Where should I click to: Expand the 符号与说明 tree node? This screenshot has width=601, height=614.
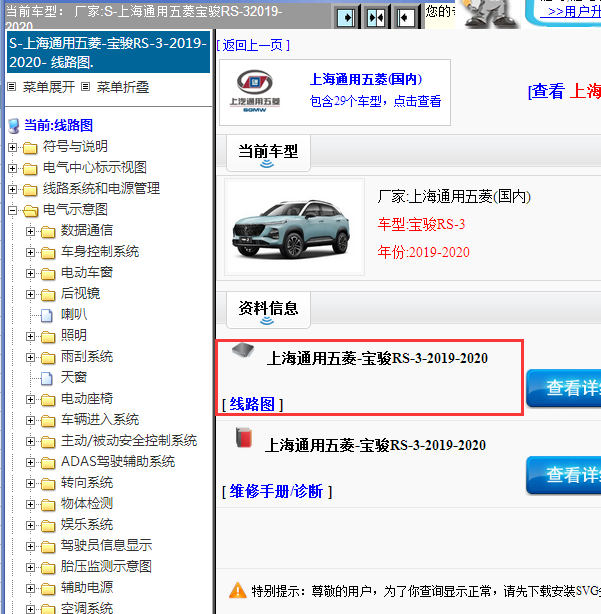(x=13, y=148)
